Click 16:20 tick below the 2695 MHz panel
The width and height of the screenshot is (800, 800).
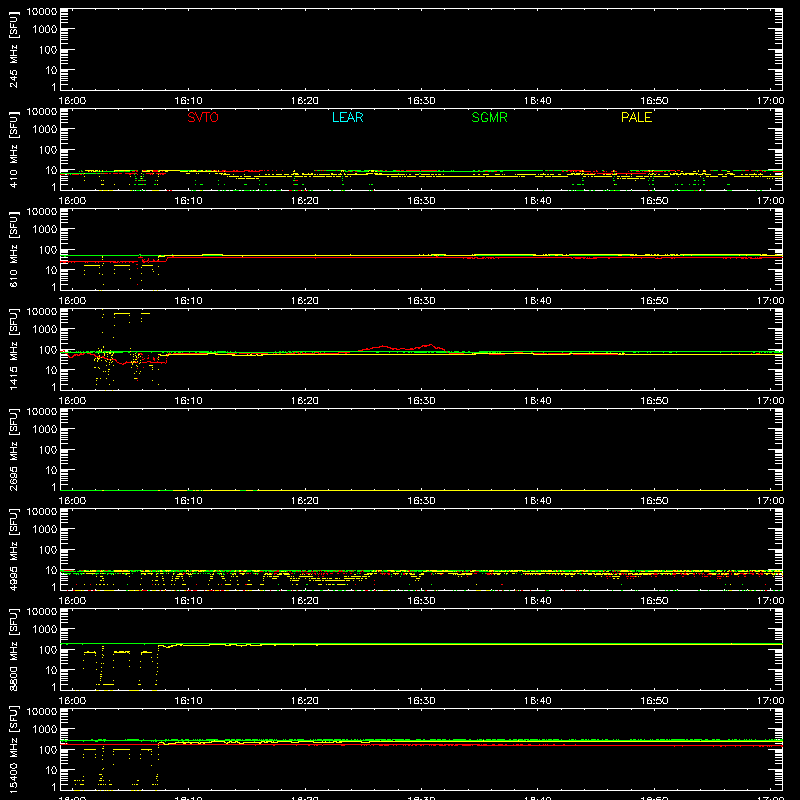(x=305, y=501)
